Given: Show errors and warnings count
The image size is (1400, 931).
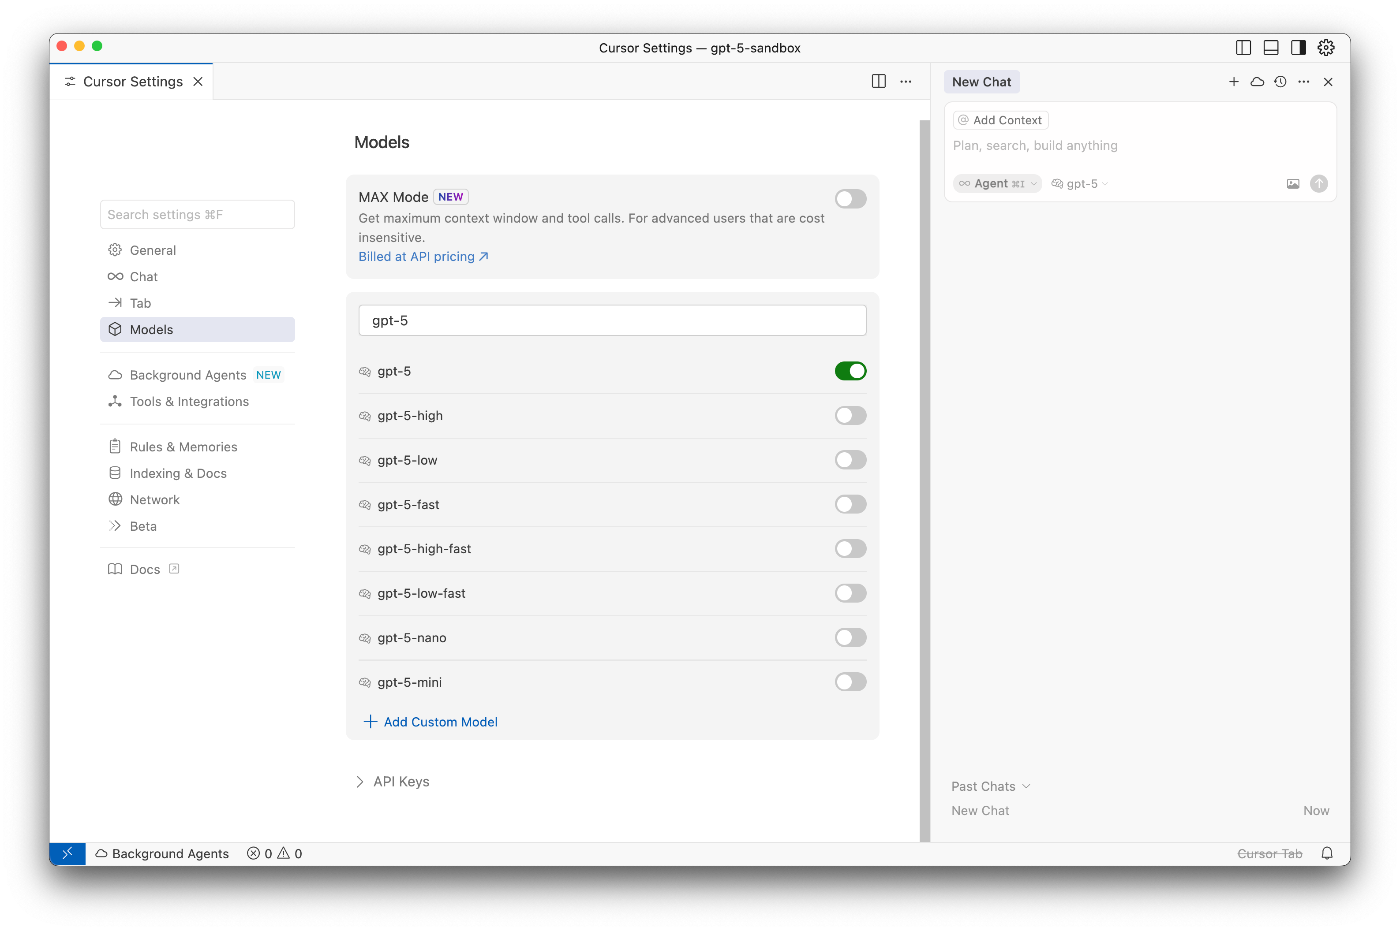Looking at the screenshot, I should point(275,854).
